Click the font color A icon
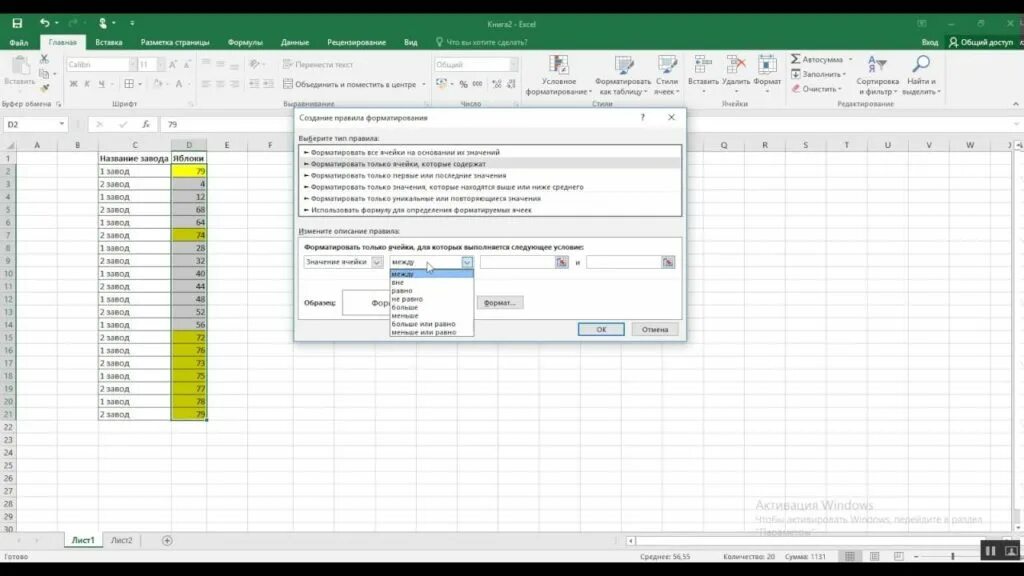 pyautogui.click(x=179, y=84)
